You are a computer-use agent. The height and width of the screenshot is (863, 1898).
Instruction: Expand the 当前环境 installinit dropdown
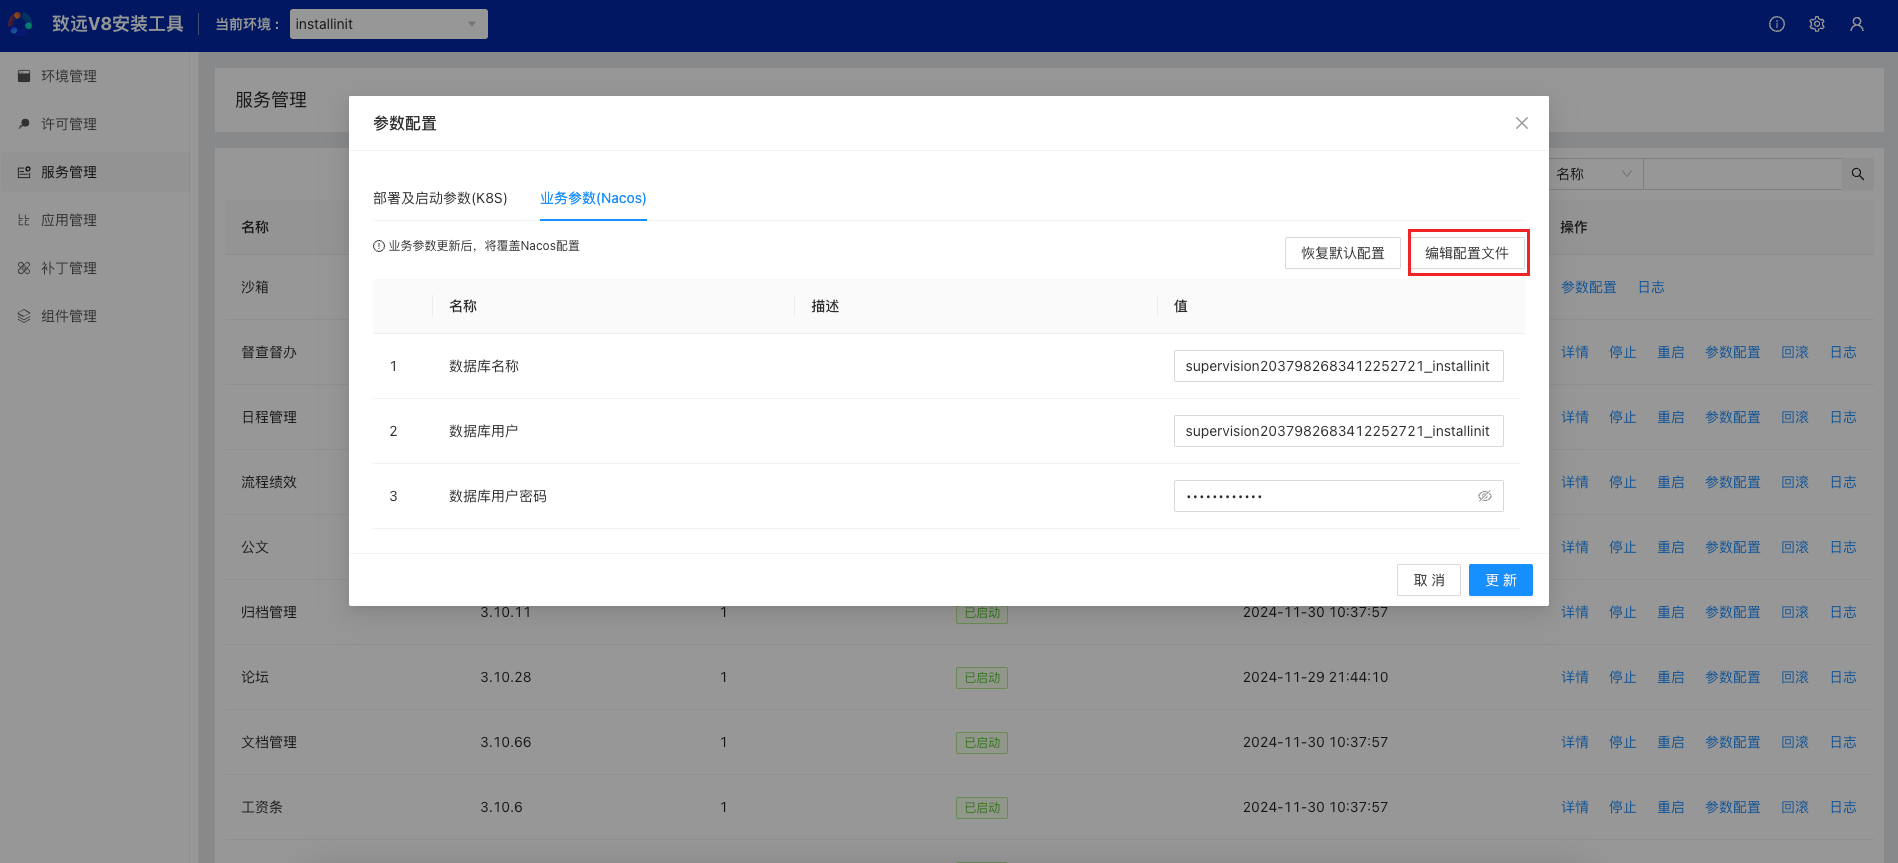(388, 24)
